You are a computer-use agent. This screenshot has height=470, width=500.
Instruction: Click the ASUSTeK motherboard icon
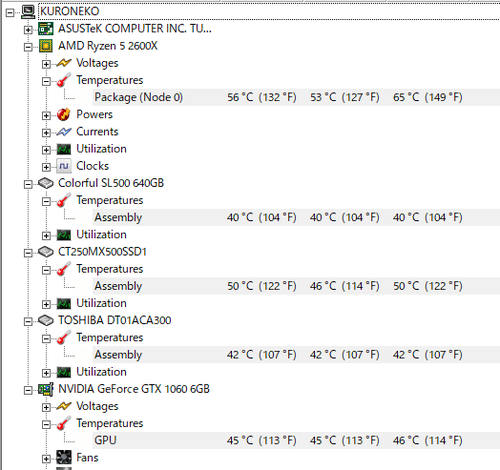[x=46, y=29]
